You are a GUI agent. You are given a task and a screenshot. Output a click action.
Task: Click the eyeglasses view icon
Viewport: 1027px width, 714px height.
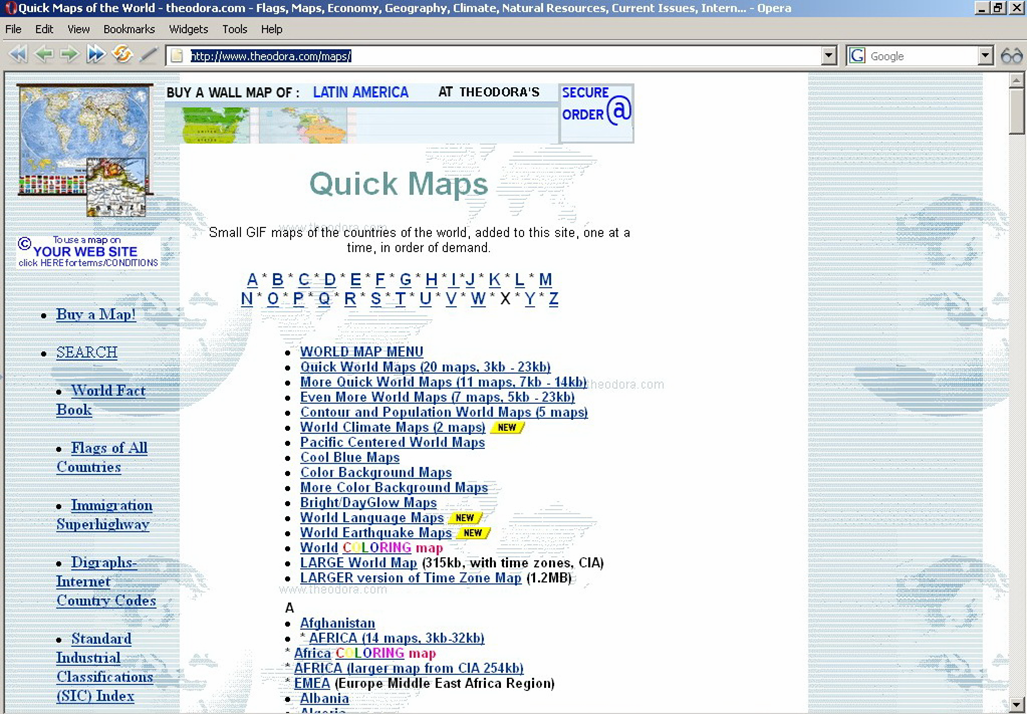(1011, 56)
